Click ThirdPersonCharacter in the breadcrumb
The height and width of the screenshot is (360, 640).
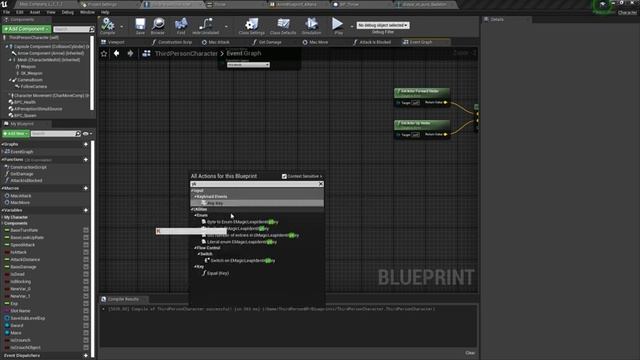tap(186, 53)
